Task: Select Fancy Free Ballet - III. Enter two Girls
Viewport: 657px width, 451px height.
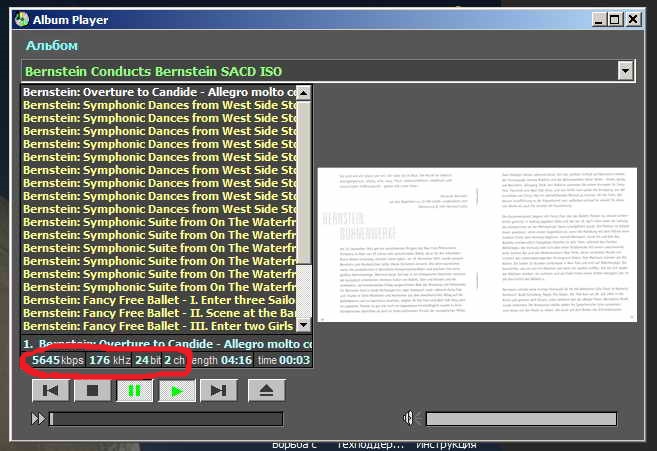Action: [x=159, y=326]
